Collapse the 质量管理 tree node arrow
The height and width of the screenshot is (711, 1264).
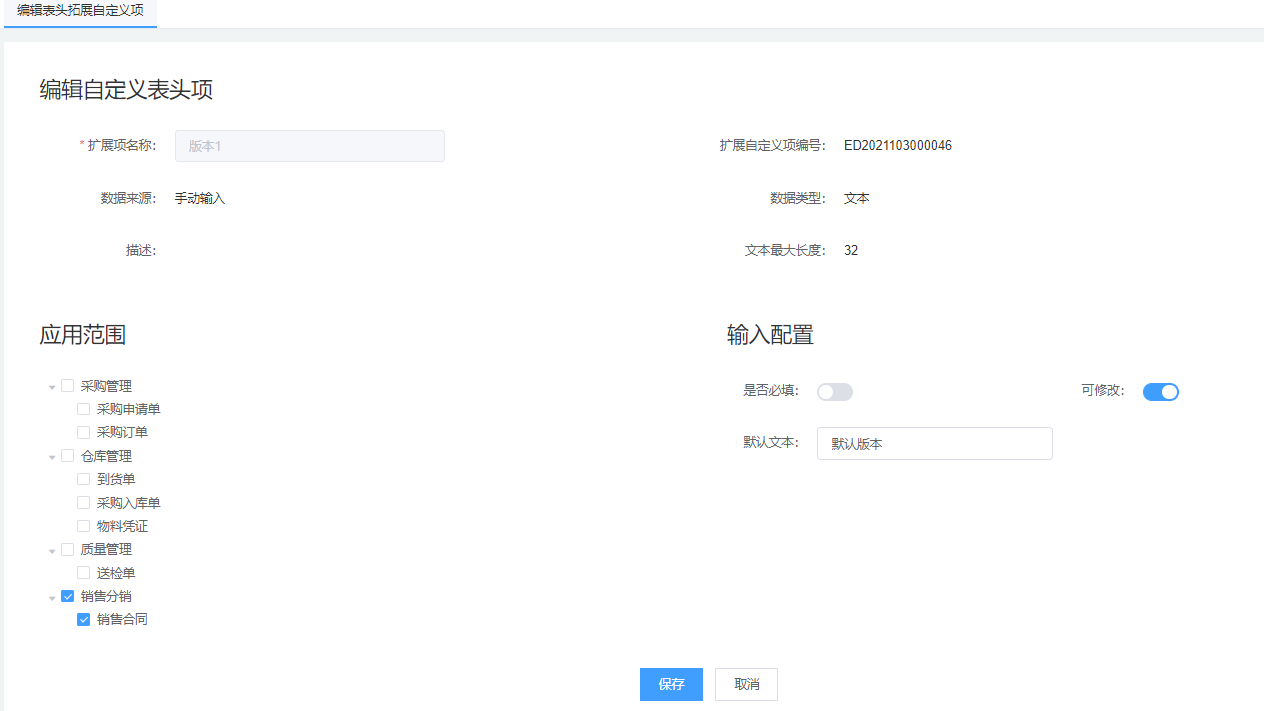pyautogui.click(x=52, y=550)
